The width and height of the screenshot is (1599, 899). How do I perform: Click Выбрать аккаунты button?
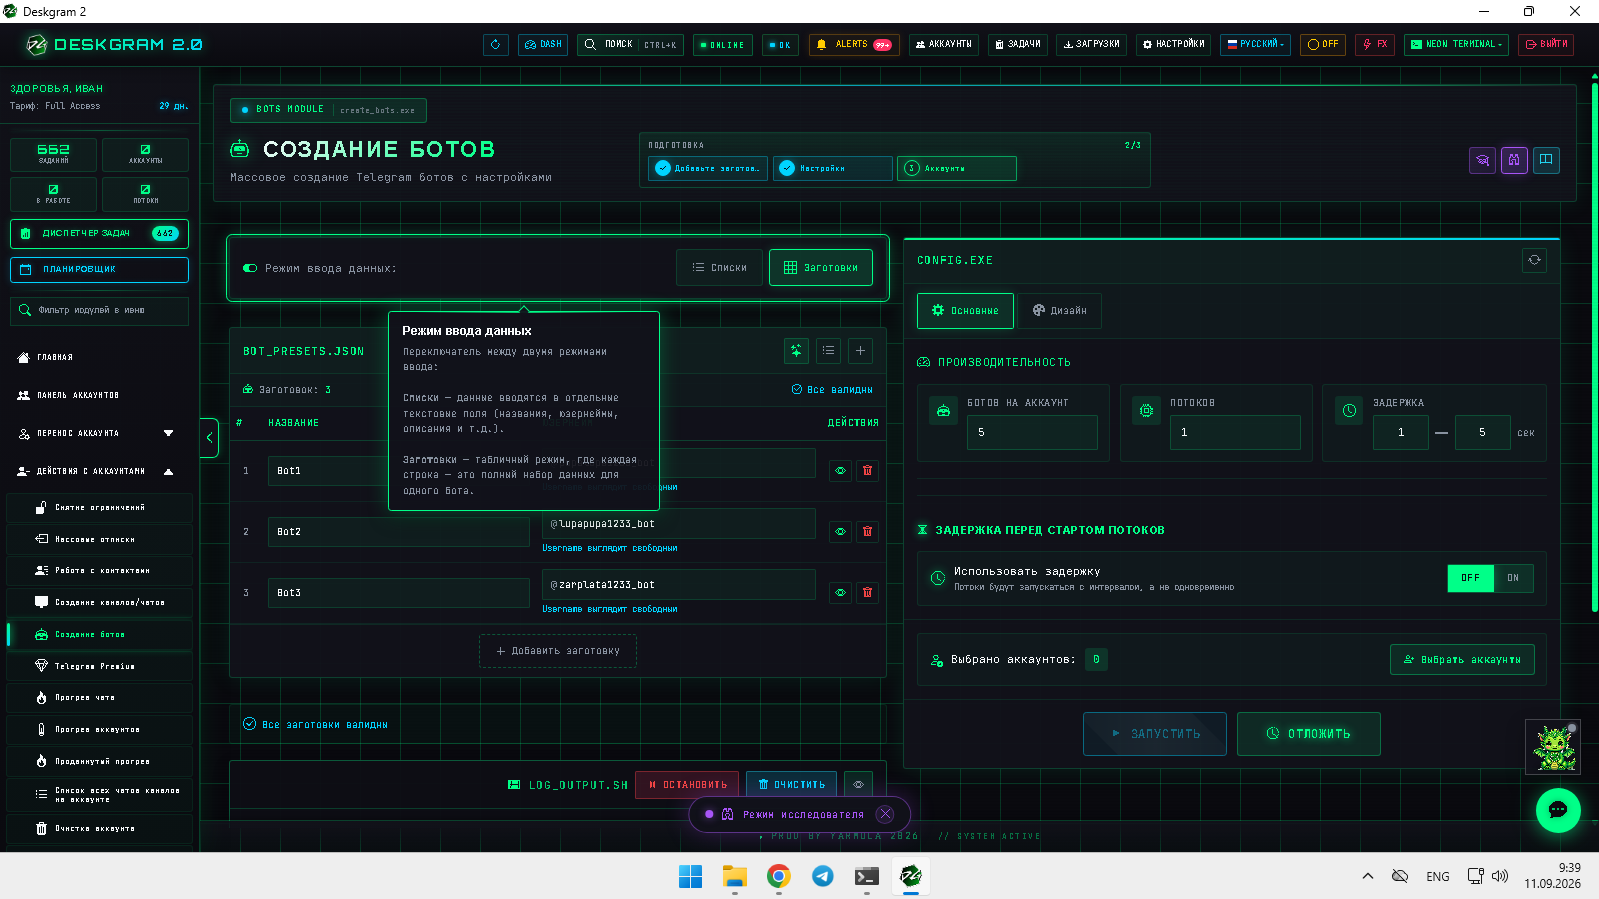1462,660
